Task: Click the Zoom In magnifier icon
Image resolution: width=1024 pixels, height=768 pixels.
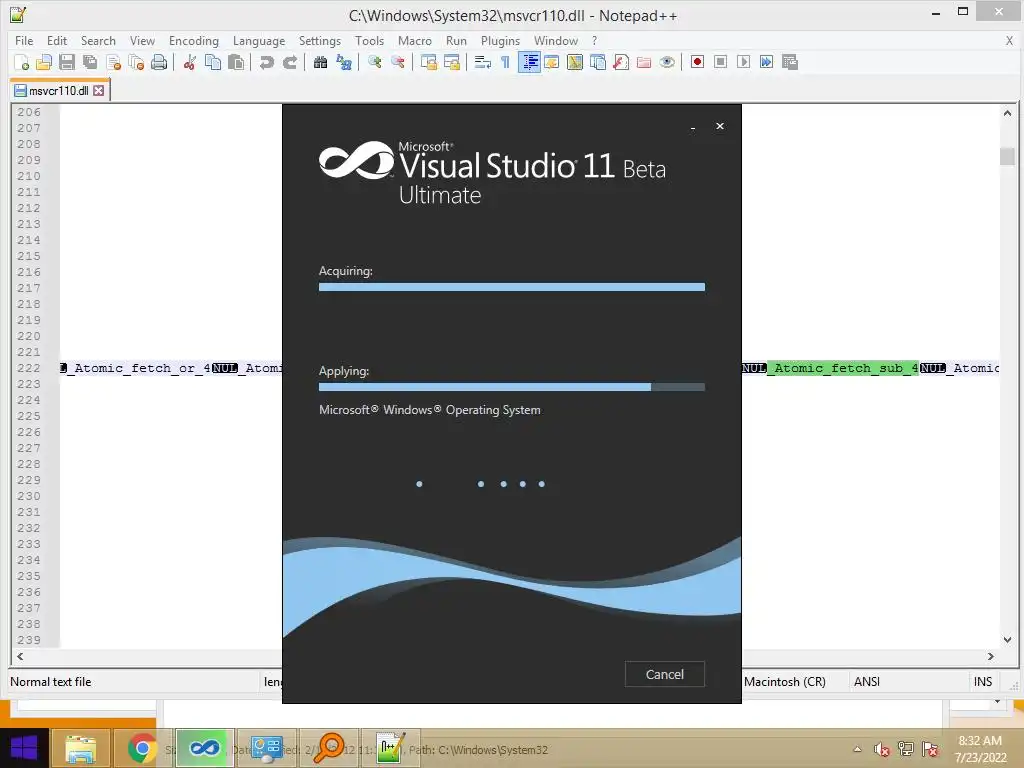Action: 374,63
